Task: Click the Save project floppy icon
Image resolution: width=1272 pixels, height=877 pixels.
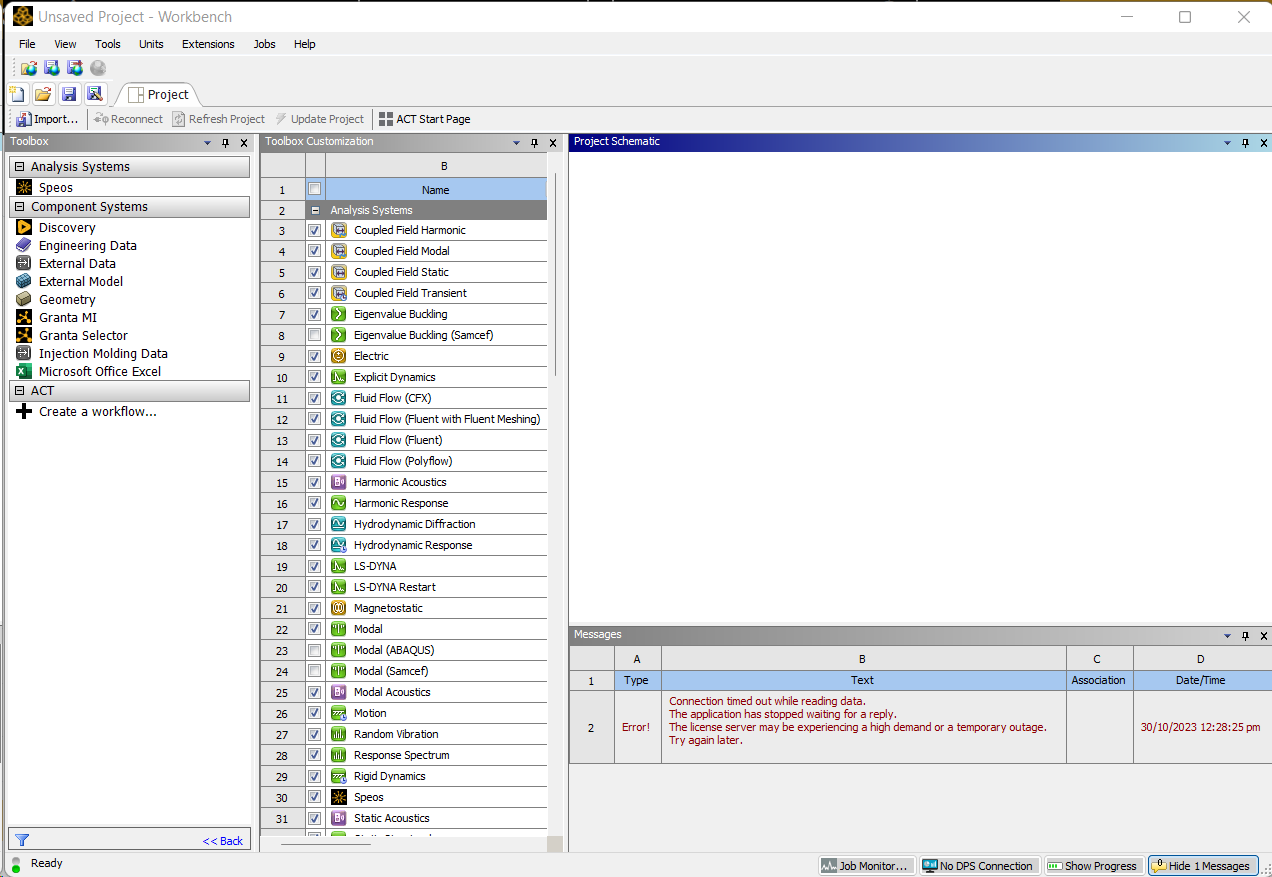Action: (x=69, y=94)
